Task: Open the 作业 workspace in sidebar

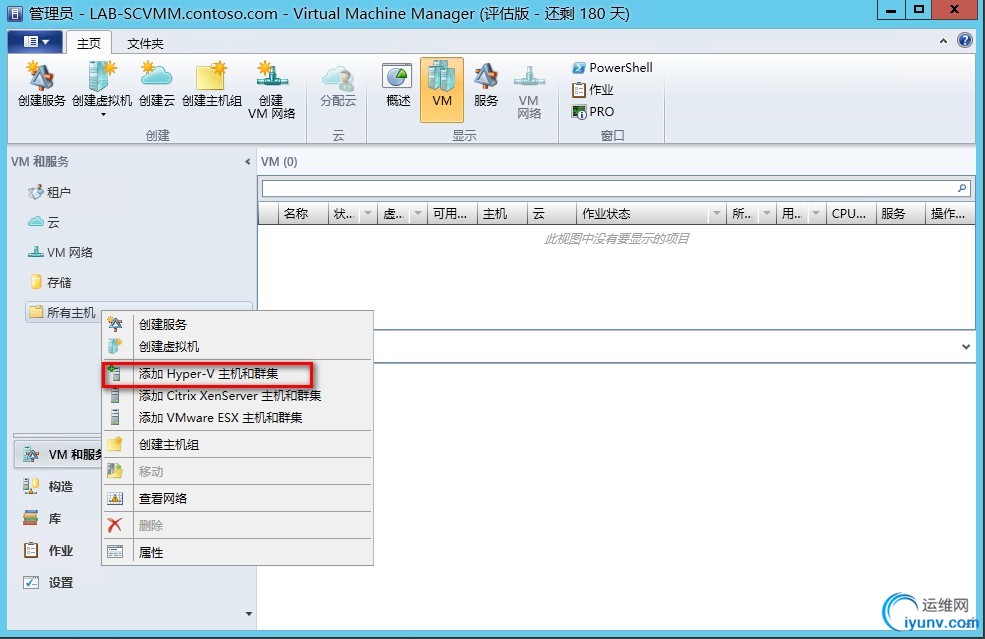Action: 48,550
